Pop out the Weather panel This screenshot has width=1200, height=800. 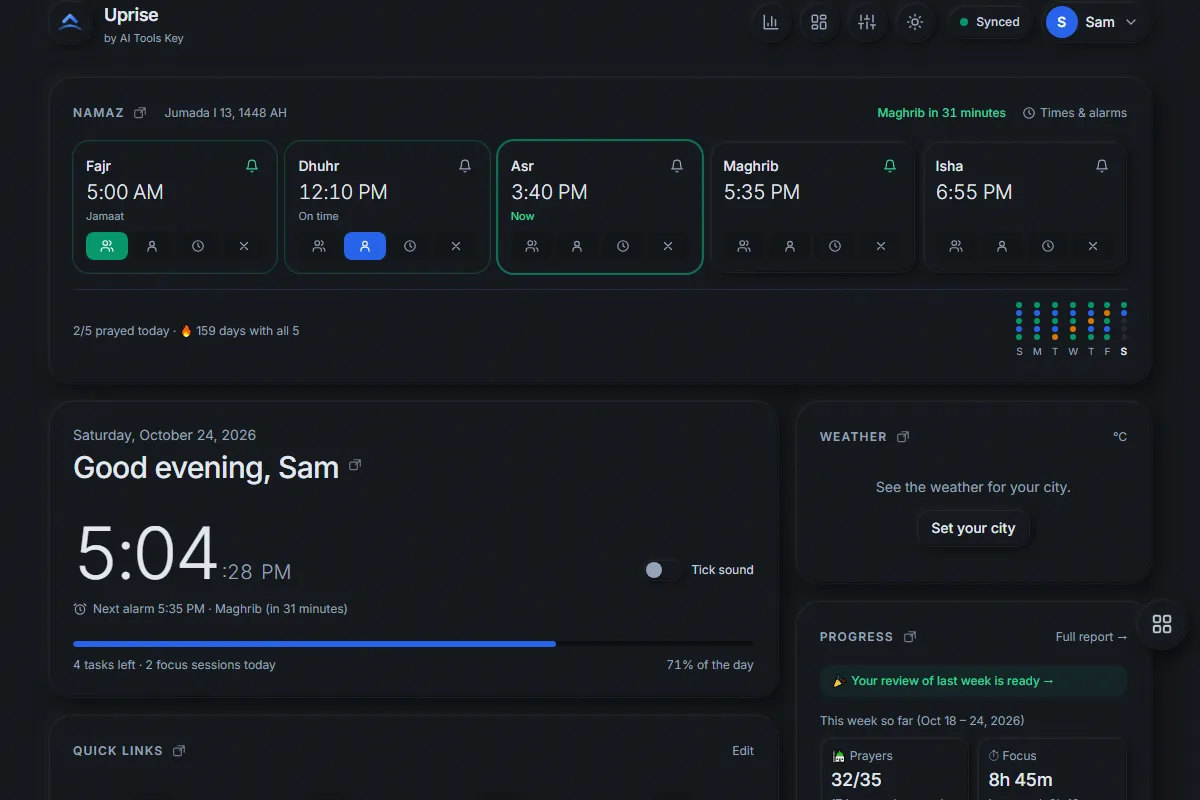(903, 437)
